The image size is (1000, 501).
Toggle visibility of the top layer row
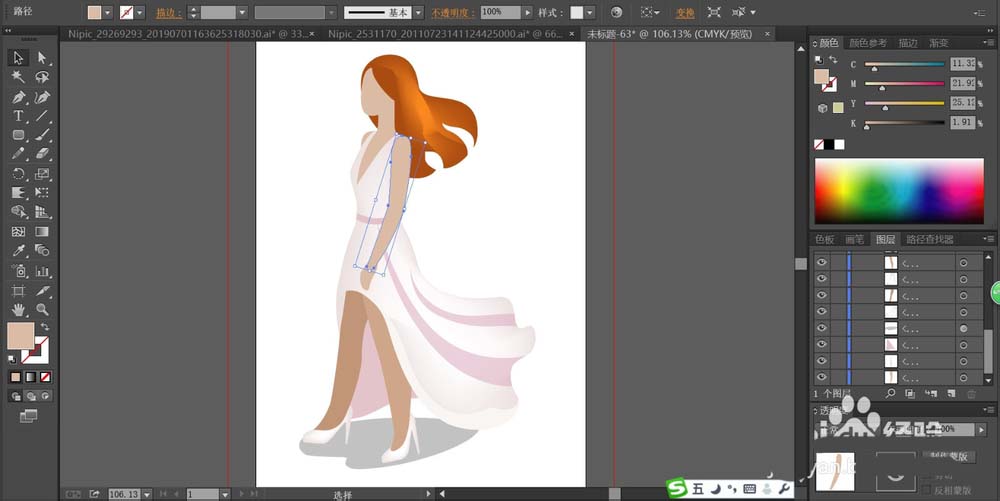tap(822, 262)
